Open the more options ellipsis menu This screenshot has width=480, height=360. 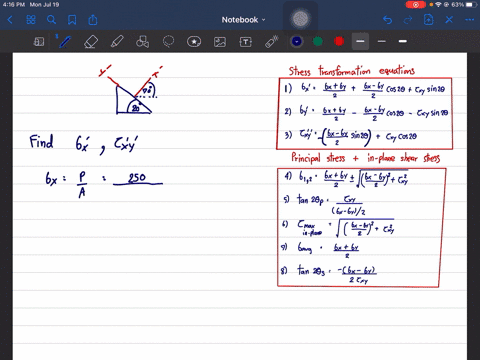pos(470,20)
